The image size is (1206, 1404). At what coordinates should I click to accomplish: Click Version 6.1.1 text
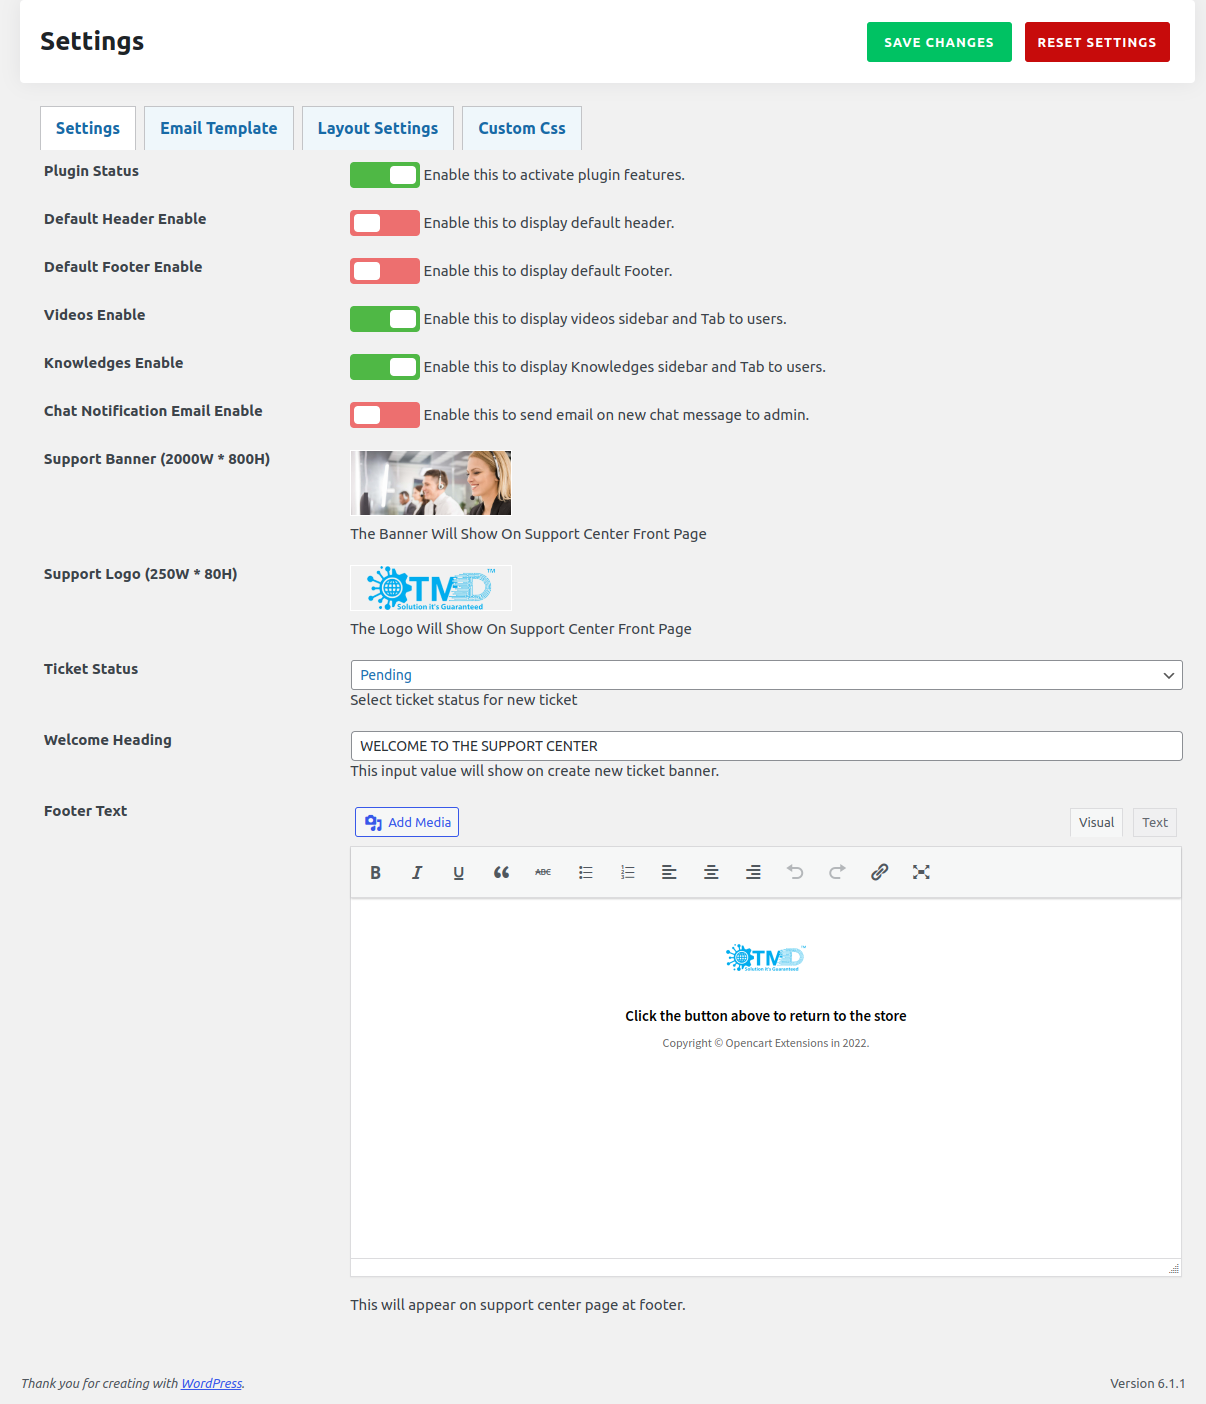(x=1147, y=1384)
